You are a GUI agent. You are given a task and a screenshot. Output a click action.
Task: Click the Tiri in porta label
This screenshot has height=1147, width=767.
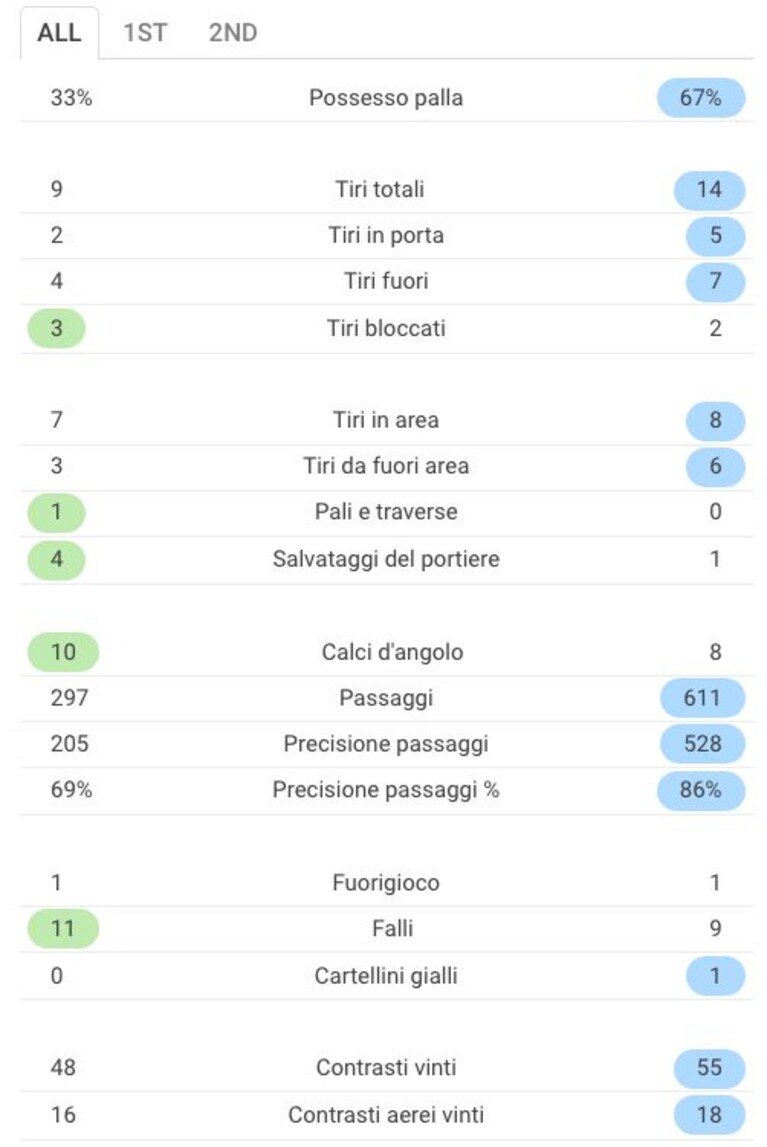coord(386,236)
